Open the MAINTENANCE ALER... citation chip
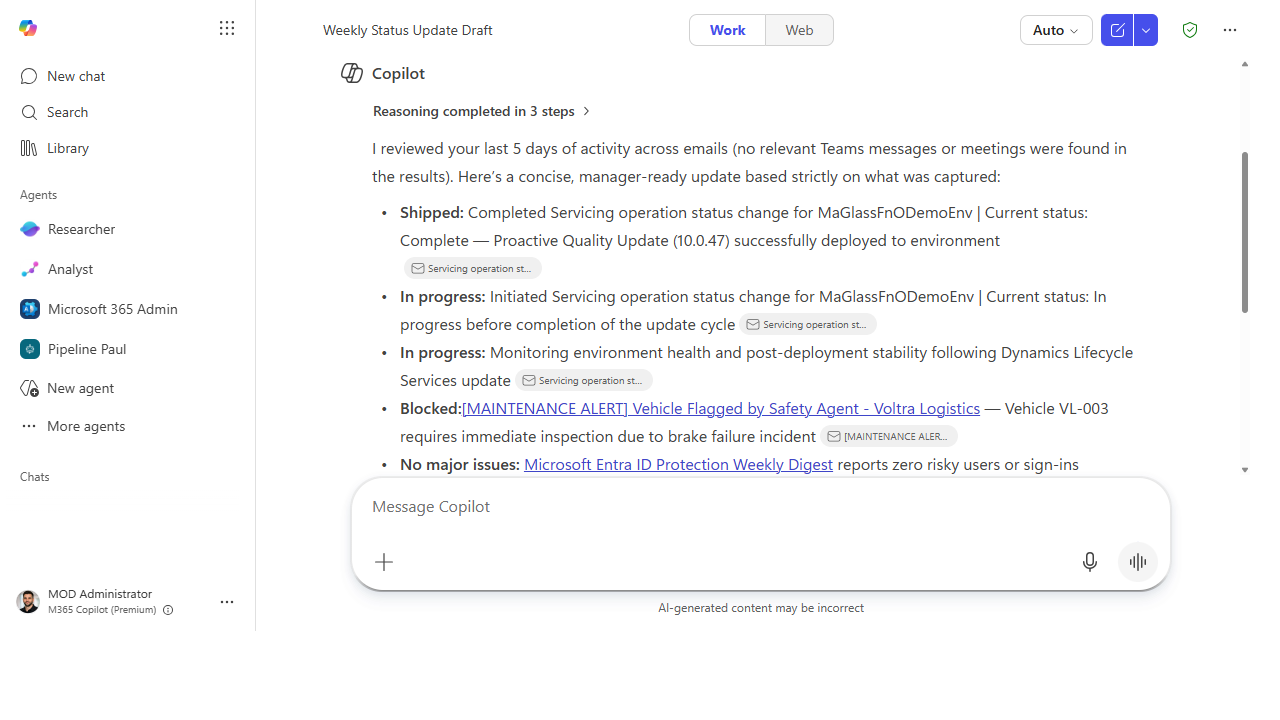Image resolution: width=1280 pixels, height=720 pixels. (x=889, y=436)
